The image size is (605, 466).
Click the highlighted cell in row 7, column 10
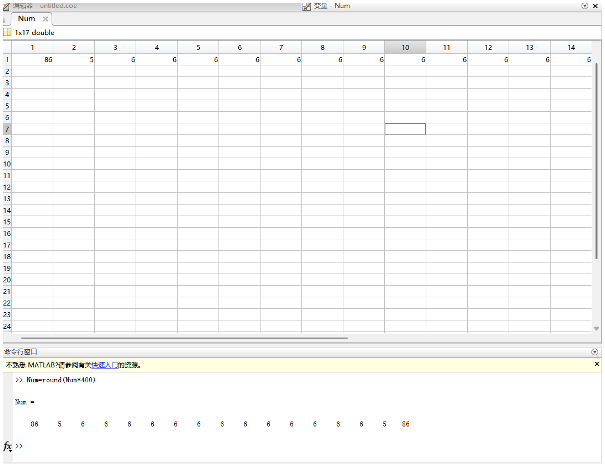(405, 129)
